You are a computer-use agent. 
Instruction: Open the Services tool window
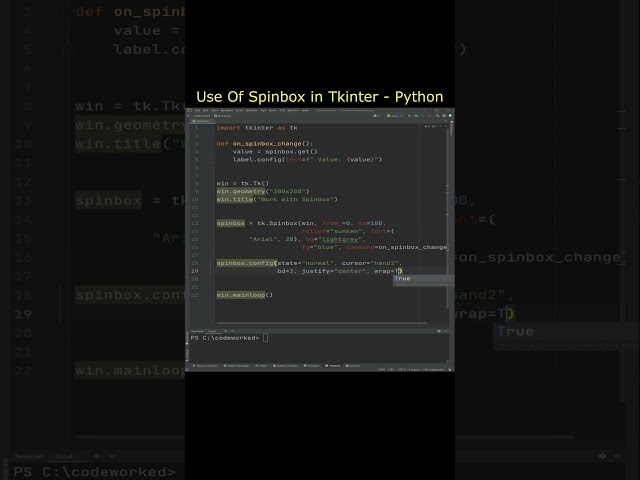(x=353, y=366)
